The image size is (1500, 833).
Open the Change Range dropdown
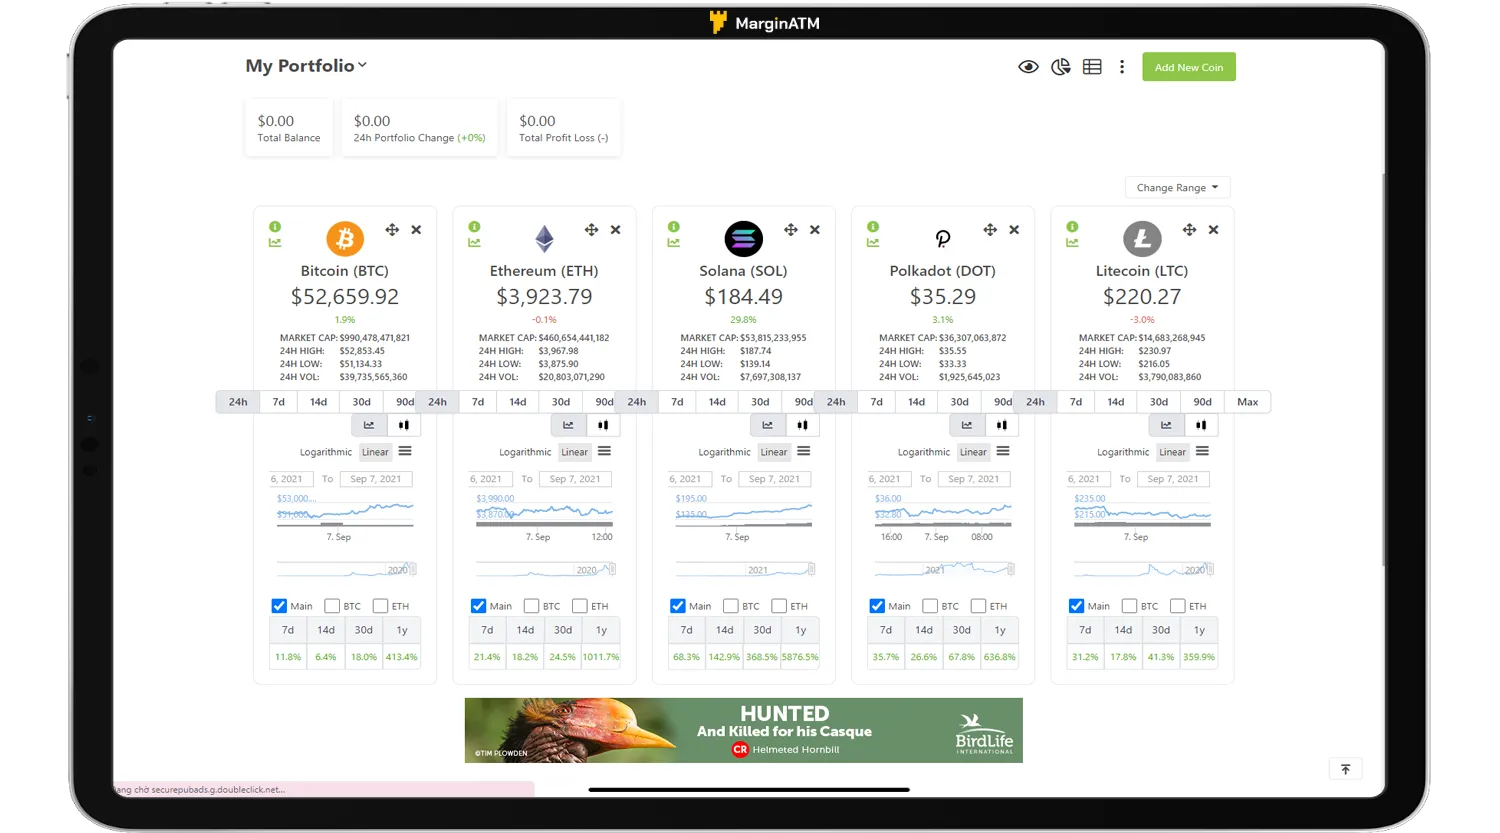click(x=1177, y=188)
